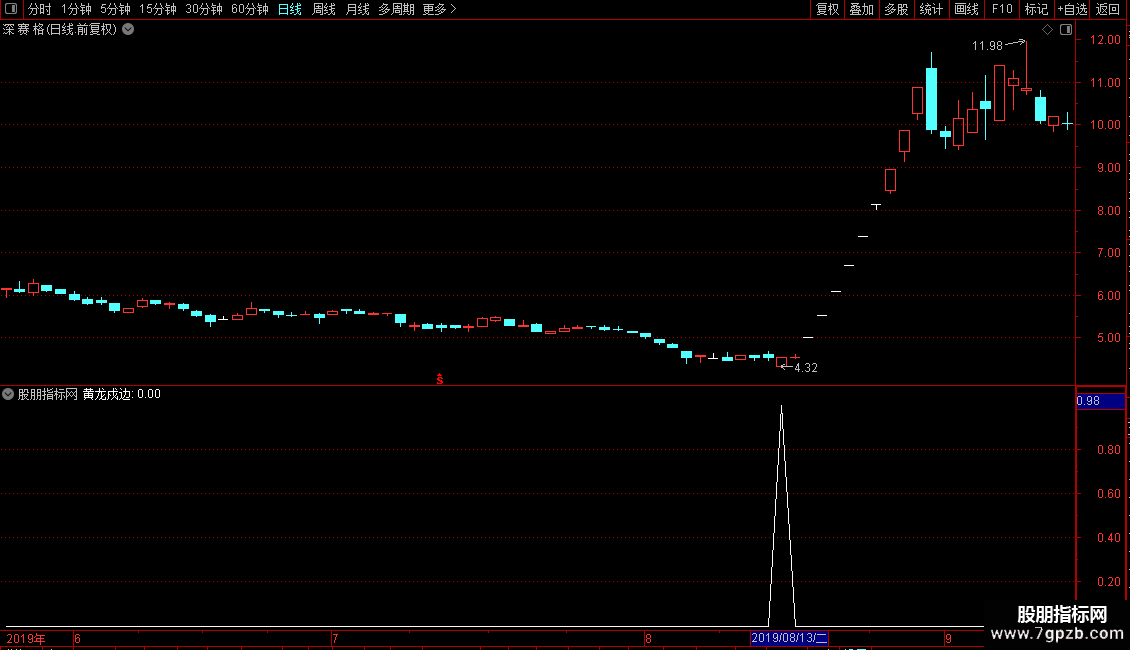Click the 2019/08/13 date label
The height and width of the screenshot is (650, 1130).
coord(789,638)
